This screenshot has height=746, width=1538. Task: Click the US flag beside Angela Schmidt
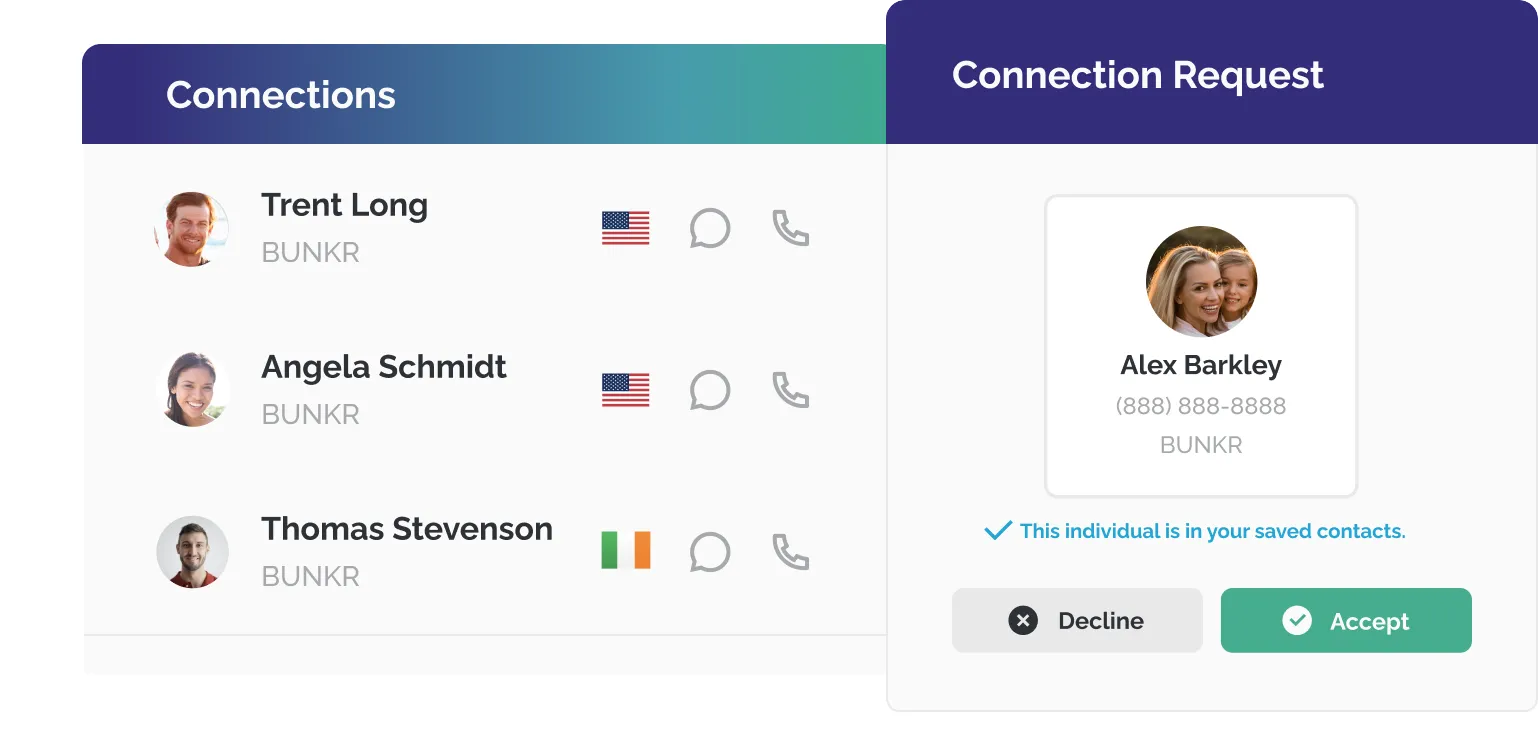(x=626, y=390)
